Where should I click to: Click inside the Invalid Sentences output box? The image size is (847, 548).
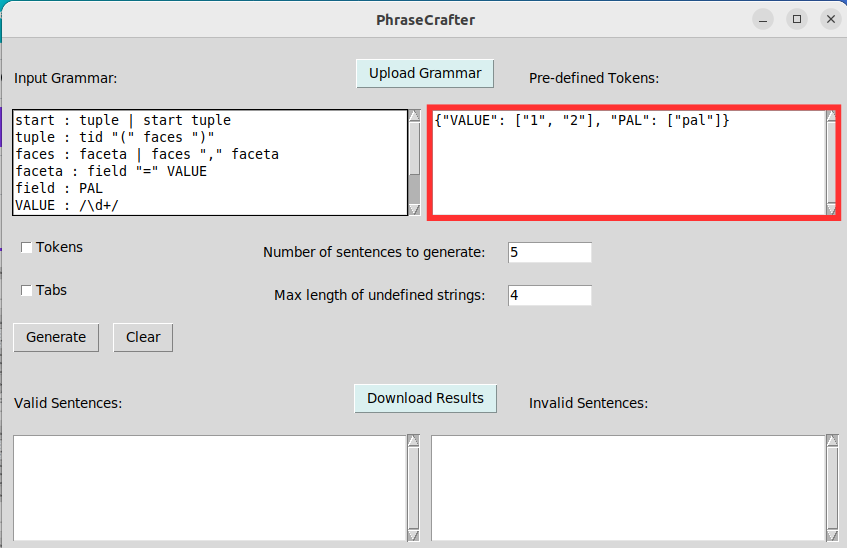[x=627, y=488]
